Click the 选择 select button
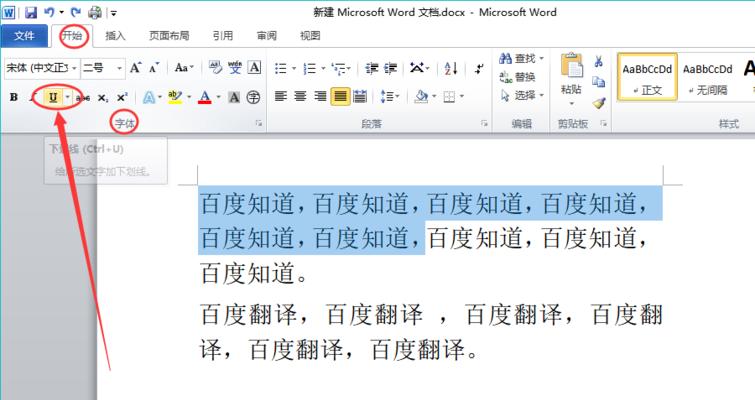 pos(522,95)
